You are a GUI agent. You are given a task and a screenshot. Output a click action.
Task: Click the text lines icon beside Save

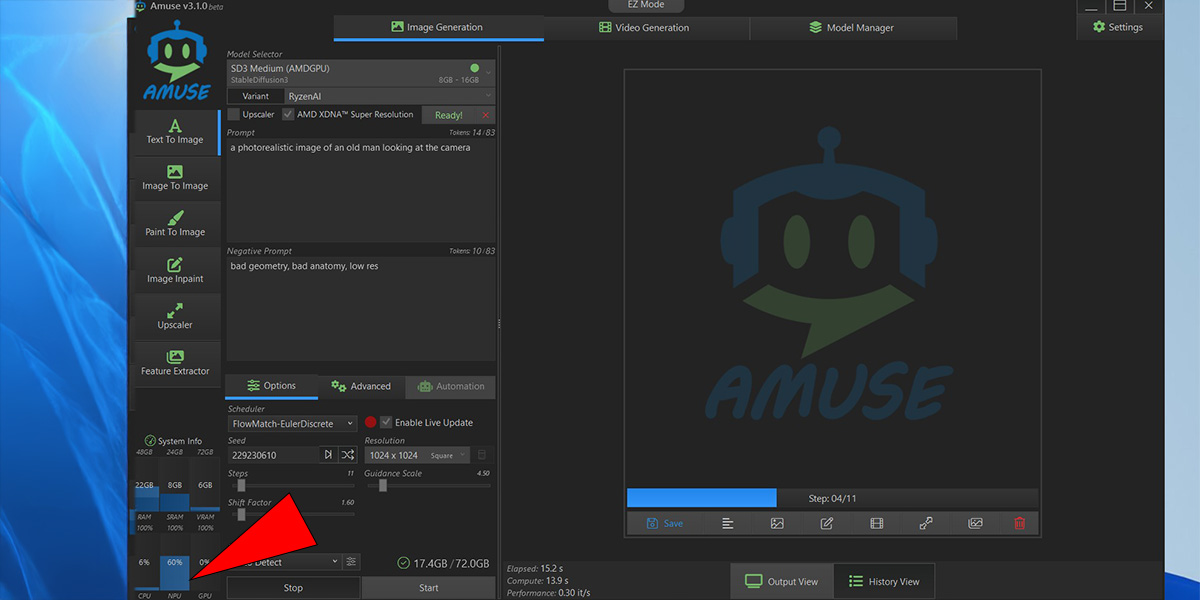coord(728,523)
